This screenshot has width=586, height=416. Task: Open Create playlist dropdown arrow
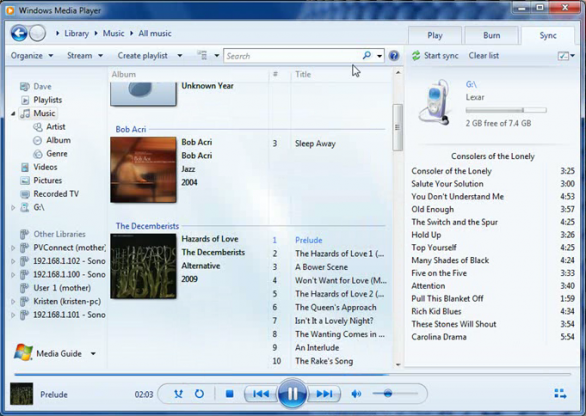click(x=180, y=56)
